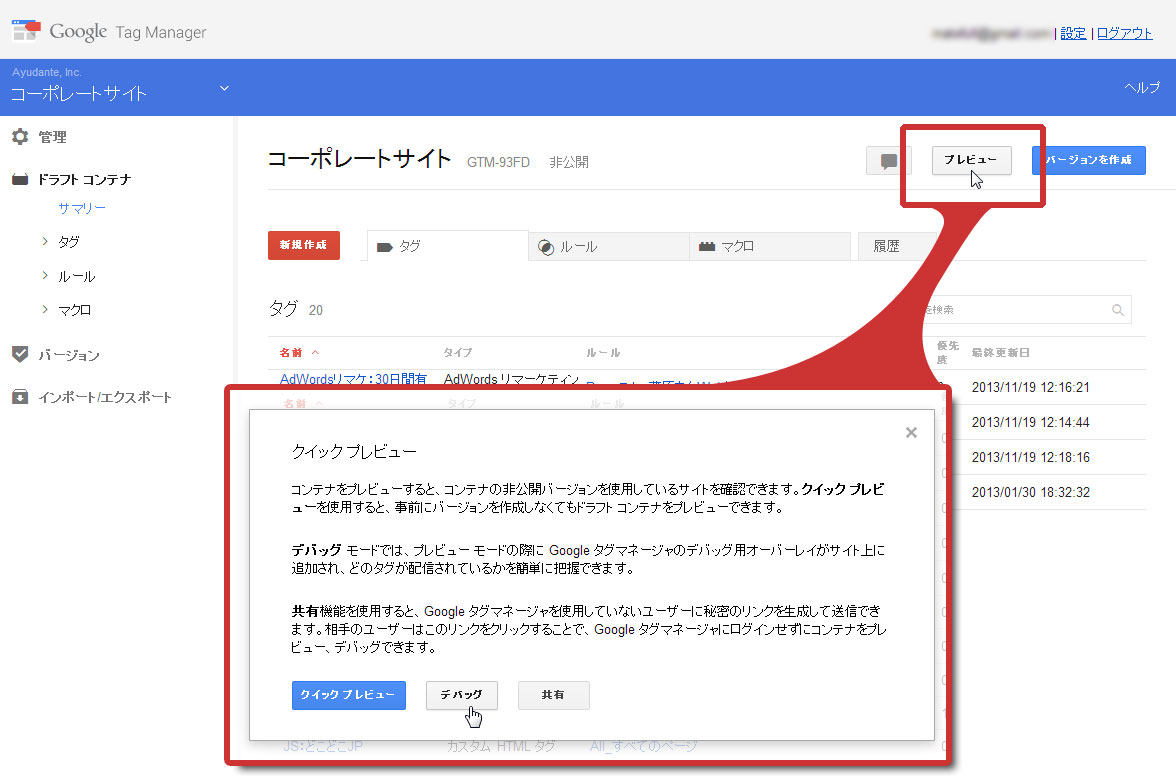This screenshot has height=780, width=1176.
Task: Click the date 2013/11/19 12:18:16
Action: pos(1030,457)
